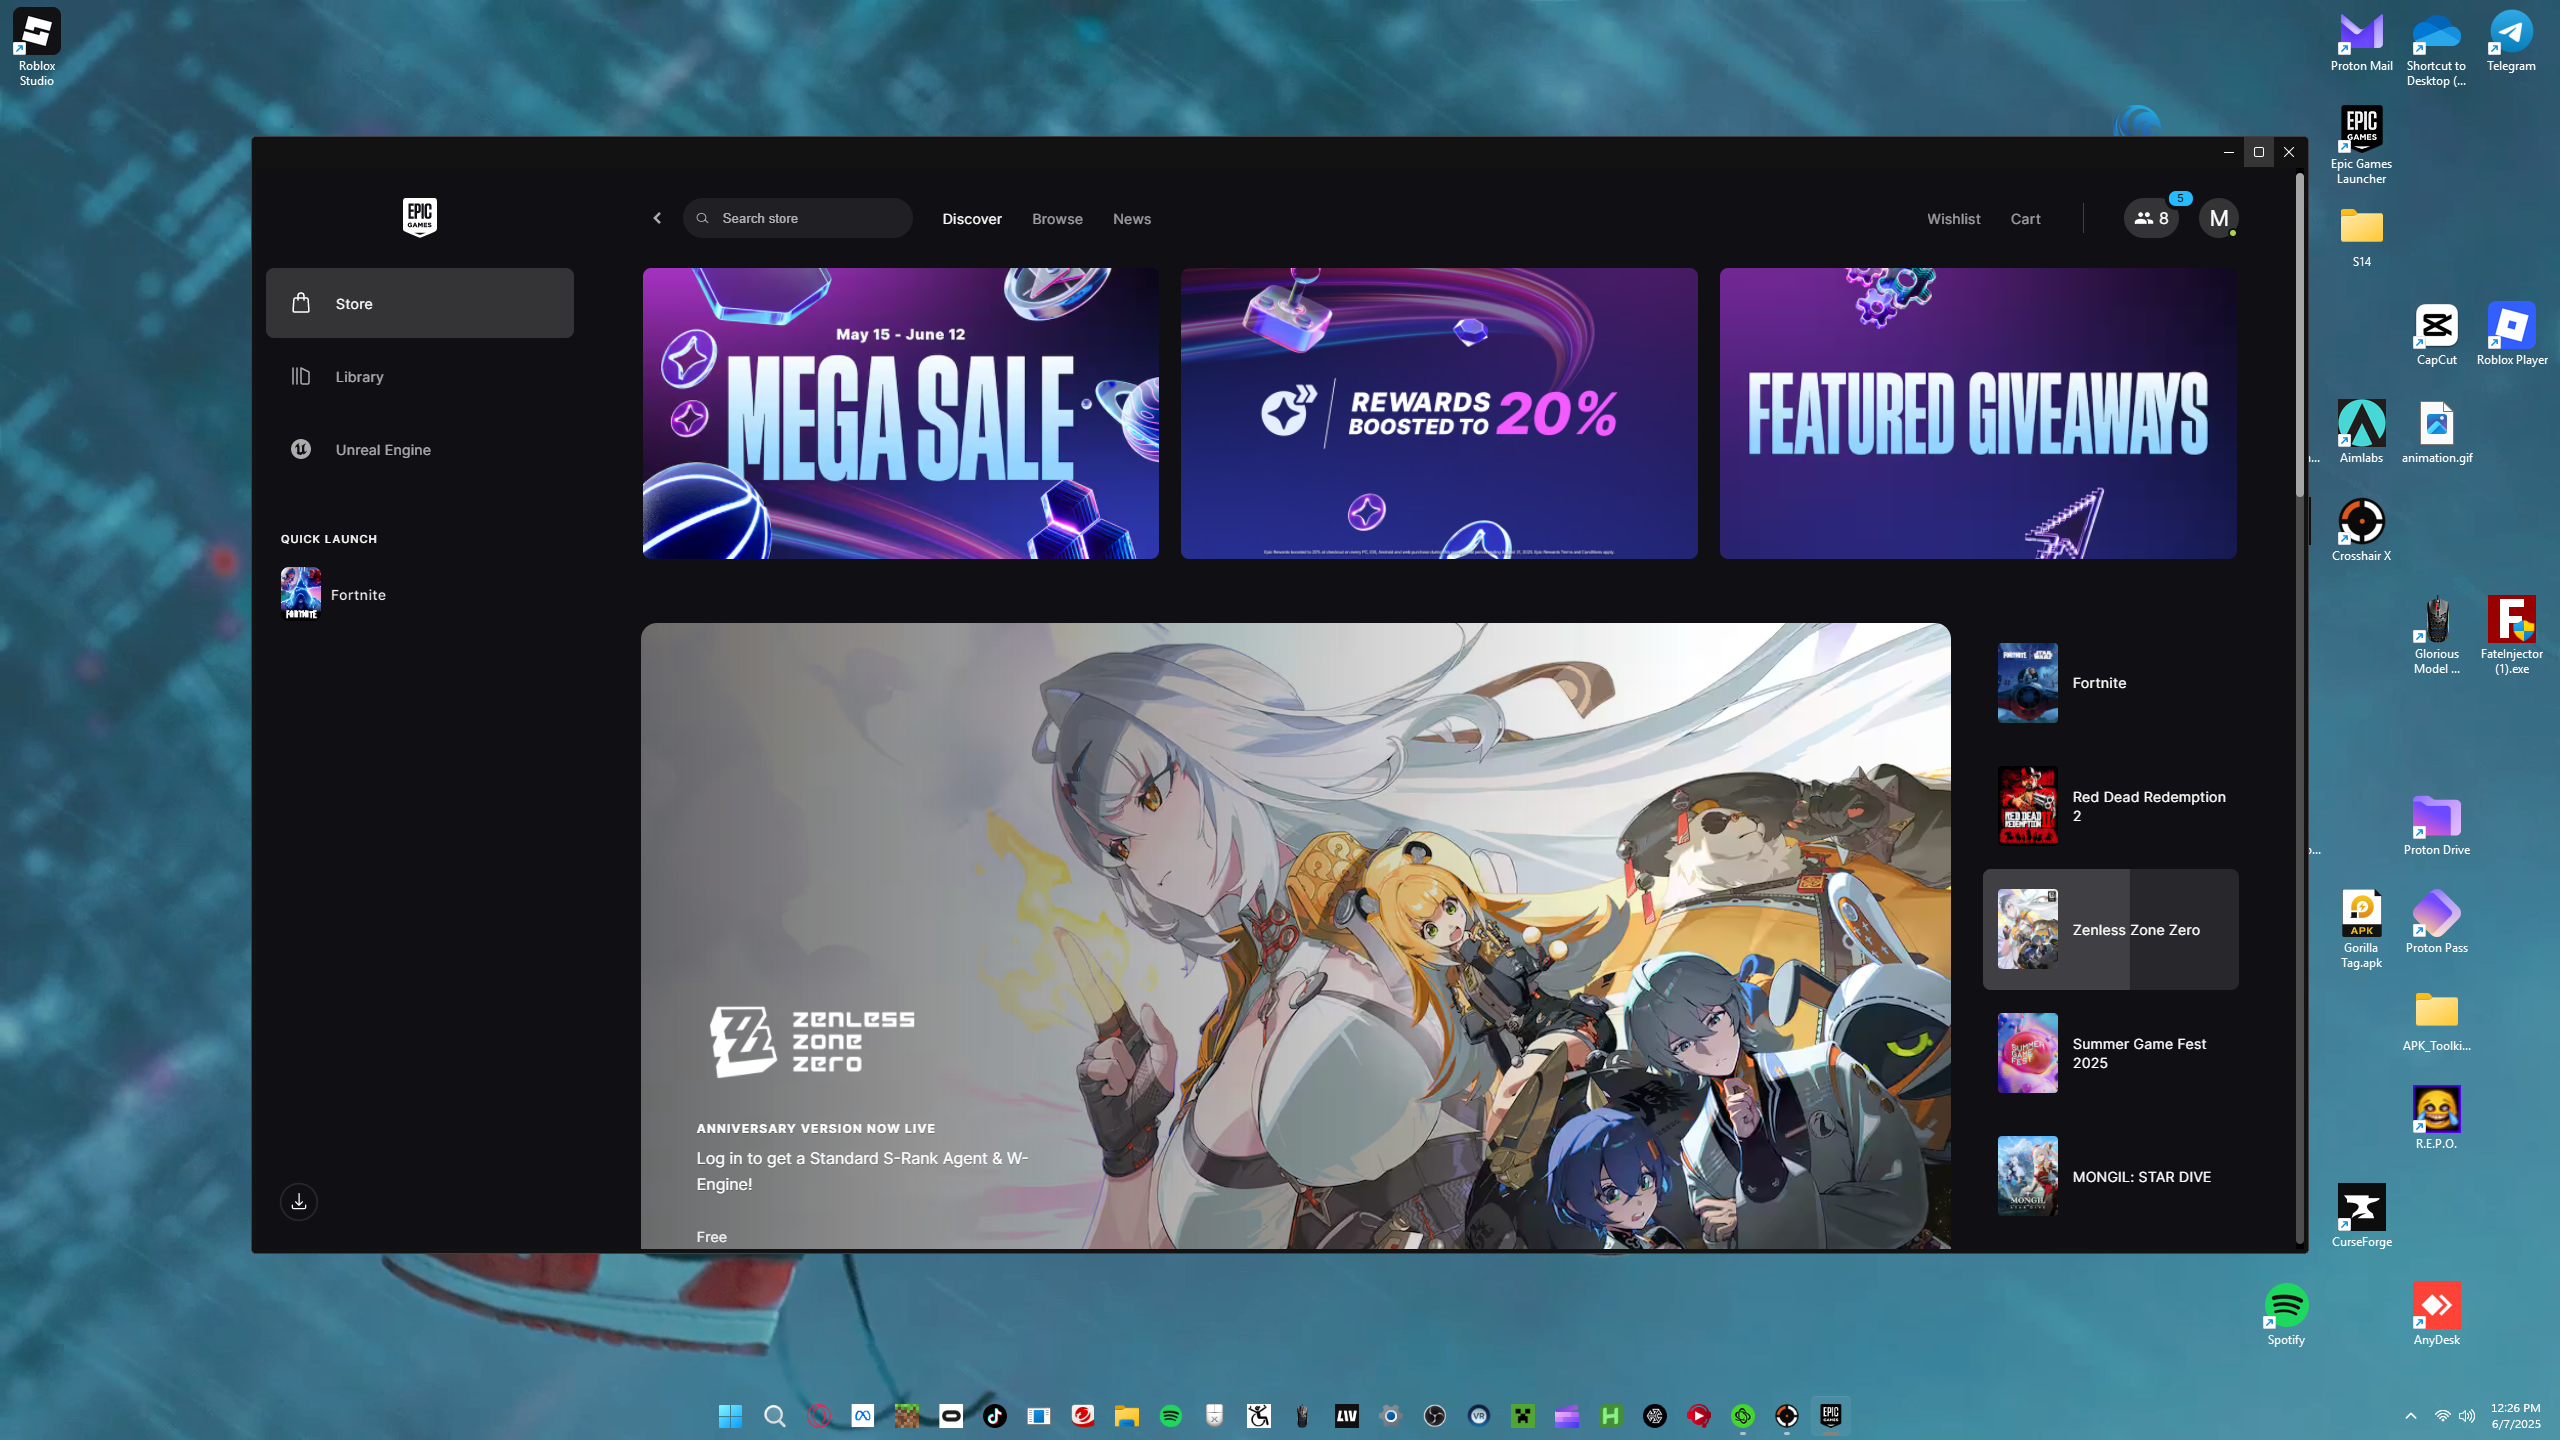
Task: Open the Cart link
Action: click(x=2025, y=219)
